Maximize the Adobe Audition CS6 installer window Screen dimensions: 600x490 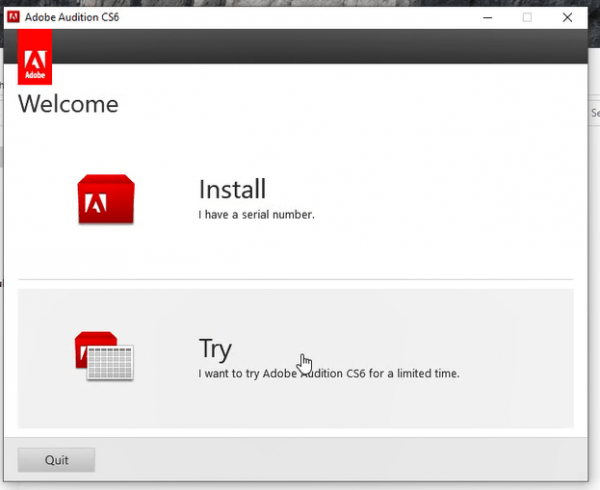click(527, 16)
